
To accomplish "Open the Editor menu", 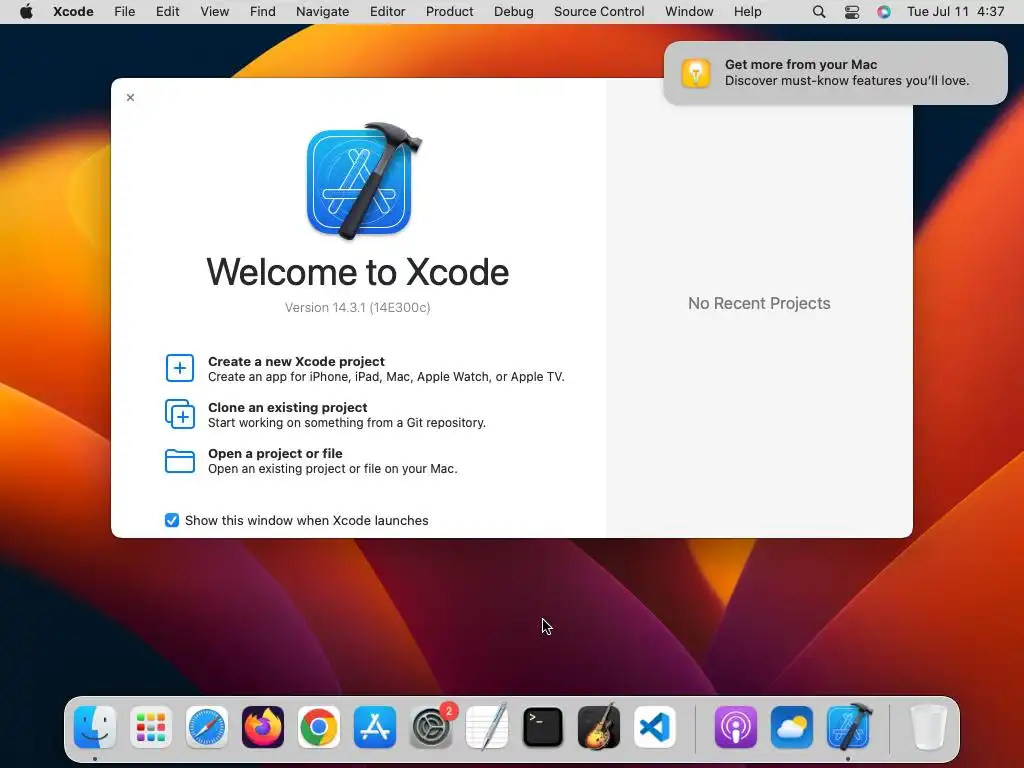I will (387, 12).
